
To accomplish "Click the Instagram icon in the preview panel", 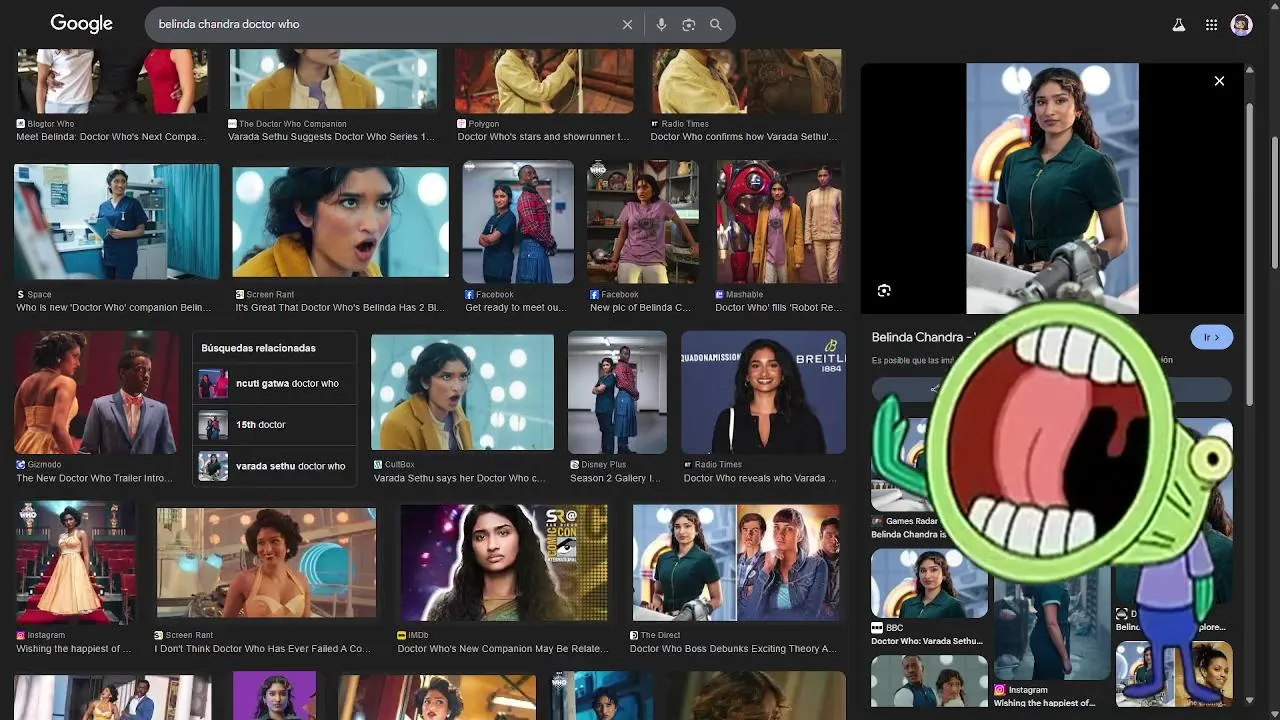I will pos(999,690).
